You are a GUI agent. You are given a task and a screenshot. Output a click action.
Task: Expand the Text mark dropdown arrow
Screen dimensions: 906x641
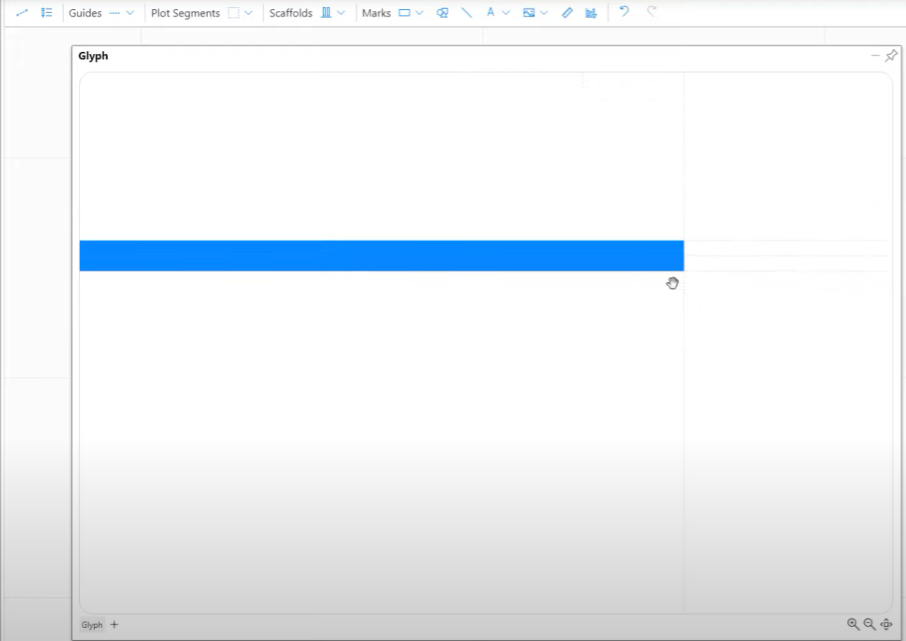point(506,13)
